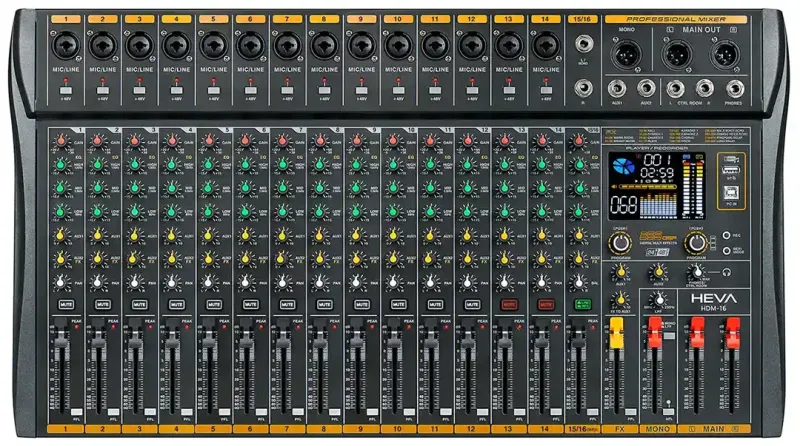
Task: Click the channel 14 MIC/LINE combo jack
Action: pyautogui.click(x=545, y=45)
